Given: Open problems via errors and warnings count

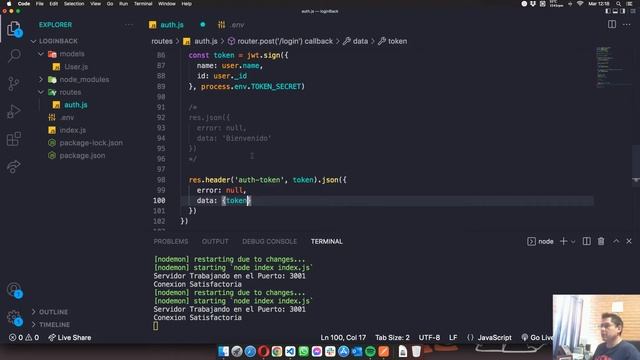Looking at the screenshot, I should click(x=24, y=338).
